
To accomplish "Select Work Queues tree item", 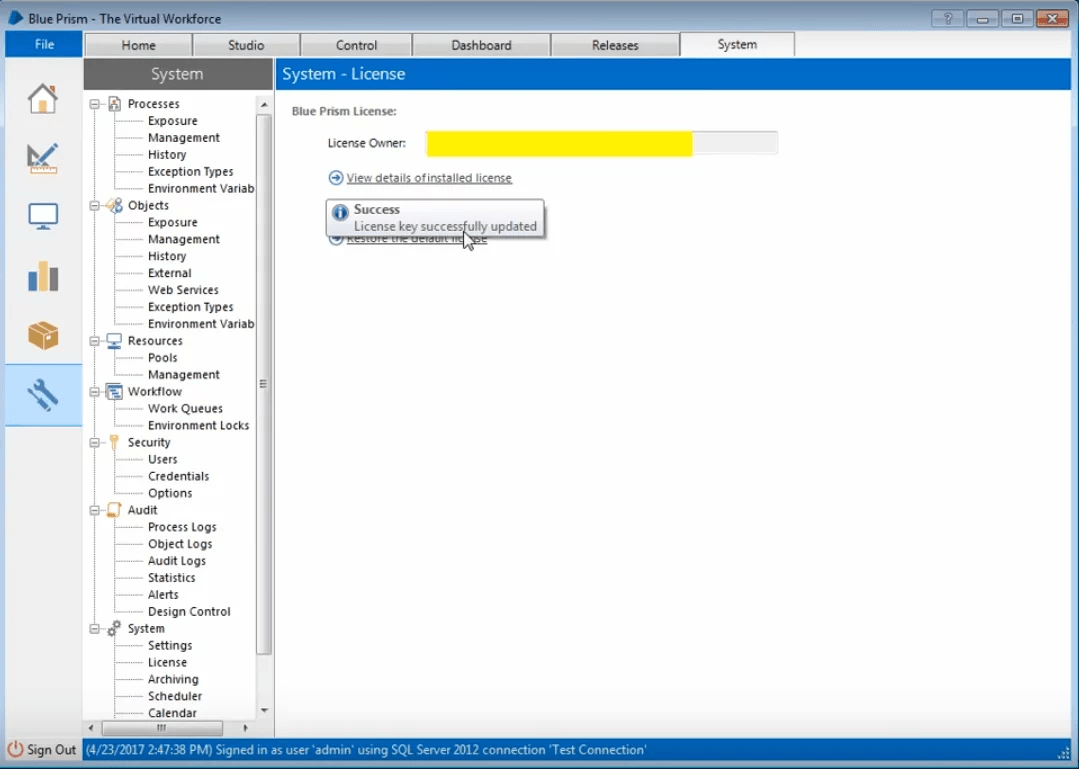I will 185,409.
